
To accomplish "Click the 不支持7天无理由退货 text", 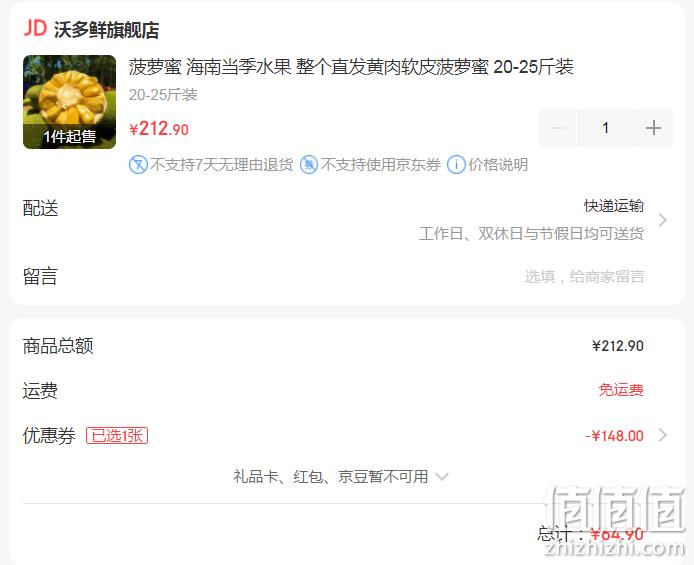I will click(222, 165).
